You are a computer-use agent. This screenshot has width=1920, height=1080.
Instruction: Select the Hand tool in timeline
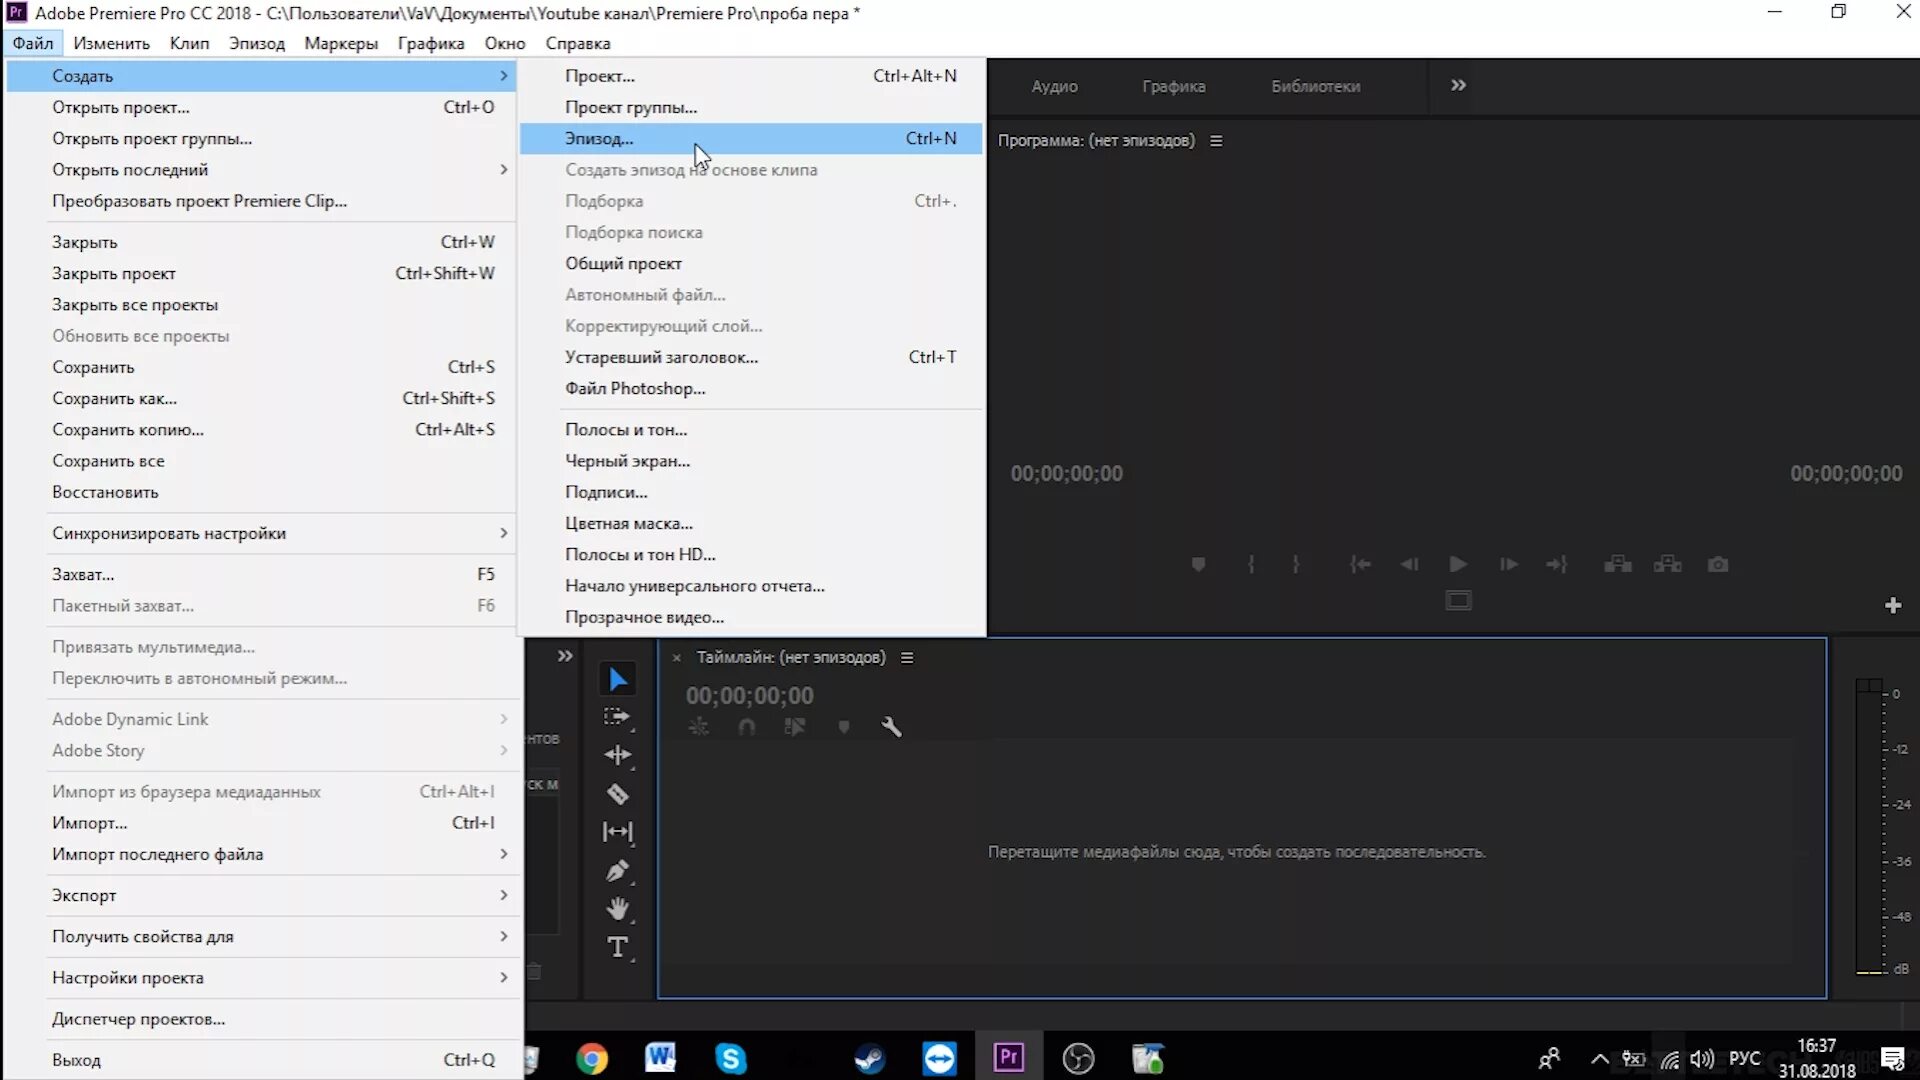(617, 910)
